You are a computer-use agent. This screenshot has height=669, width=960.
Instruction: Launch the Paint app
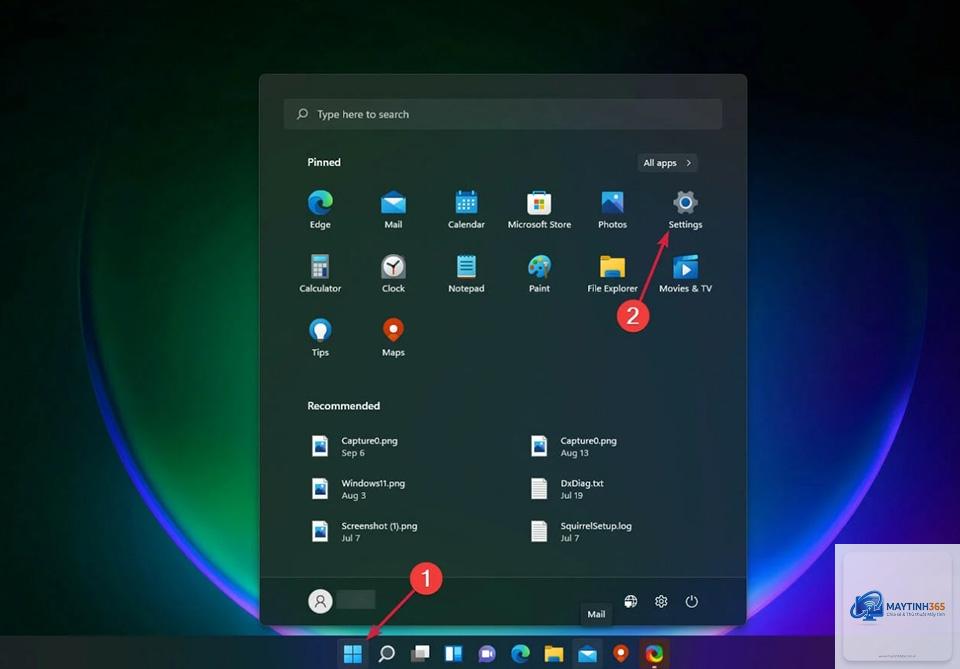[x=539, y=274]
